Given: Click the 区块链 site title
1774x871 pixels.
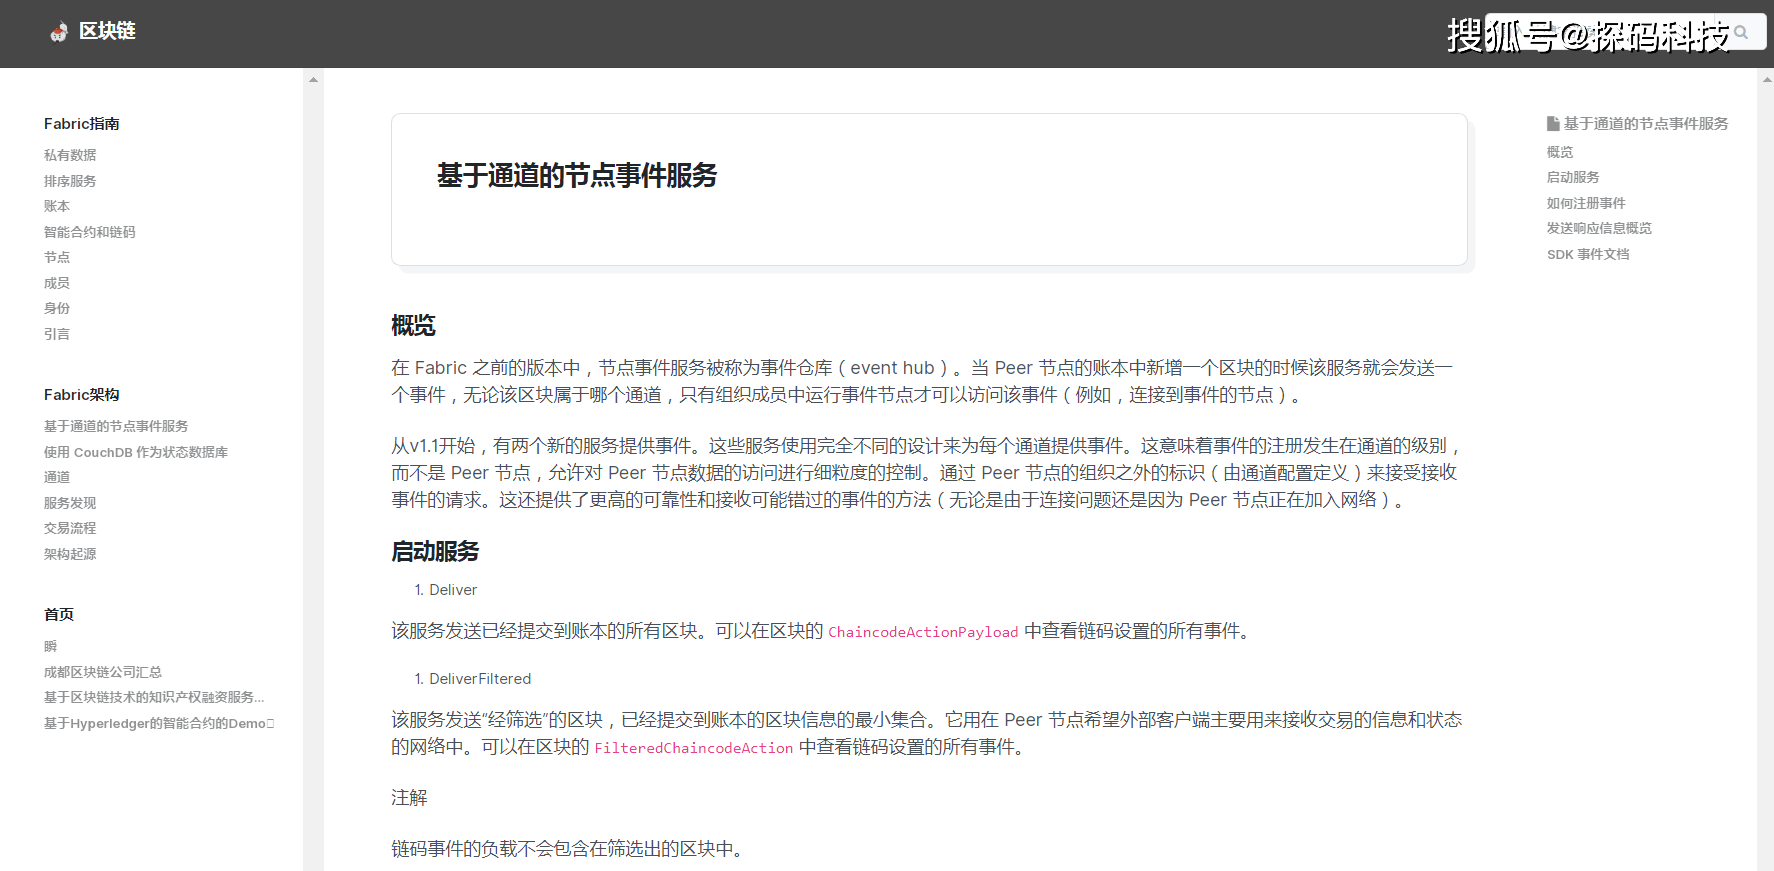Looking at the screenshot, I should click(x=107, y=31).
